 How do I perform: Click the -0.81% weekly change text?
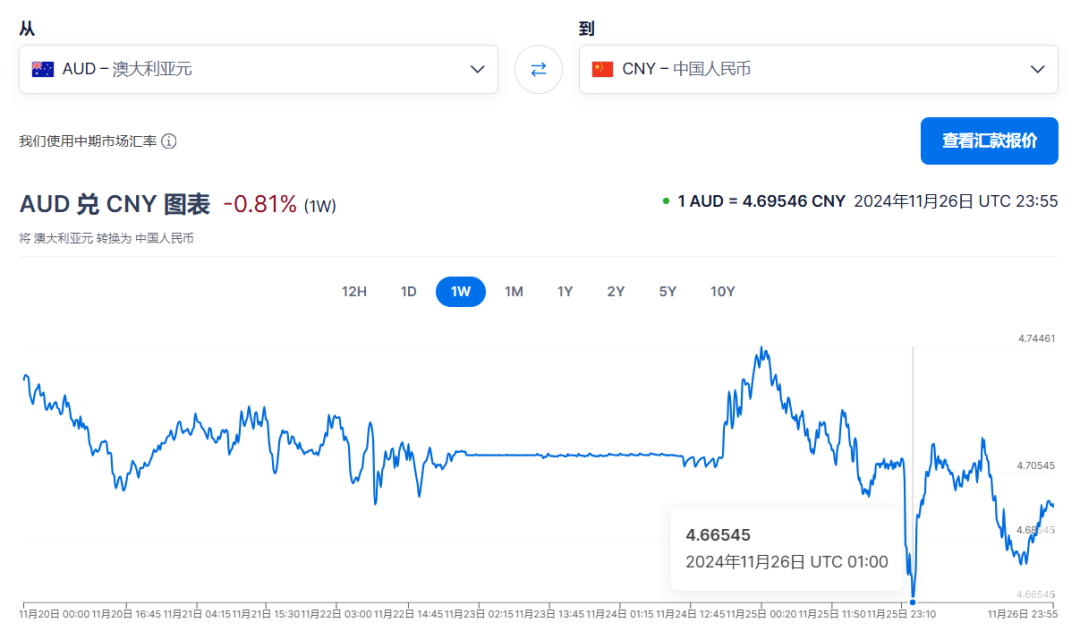[x=260, y=204]
